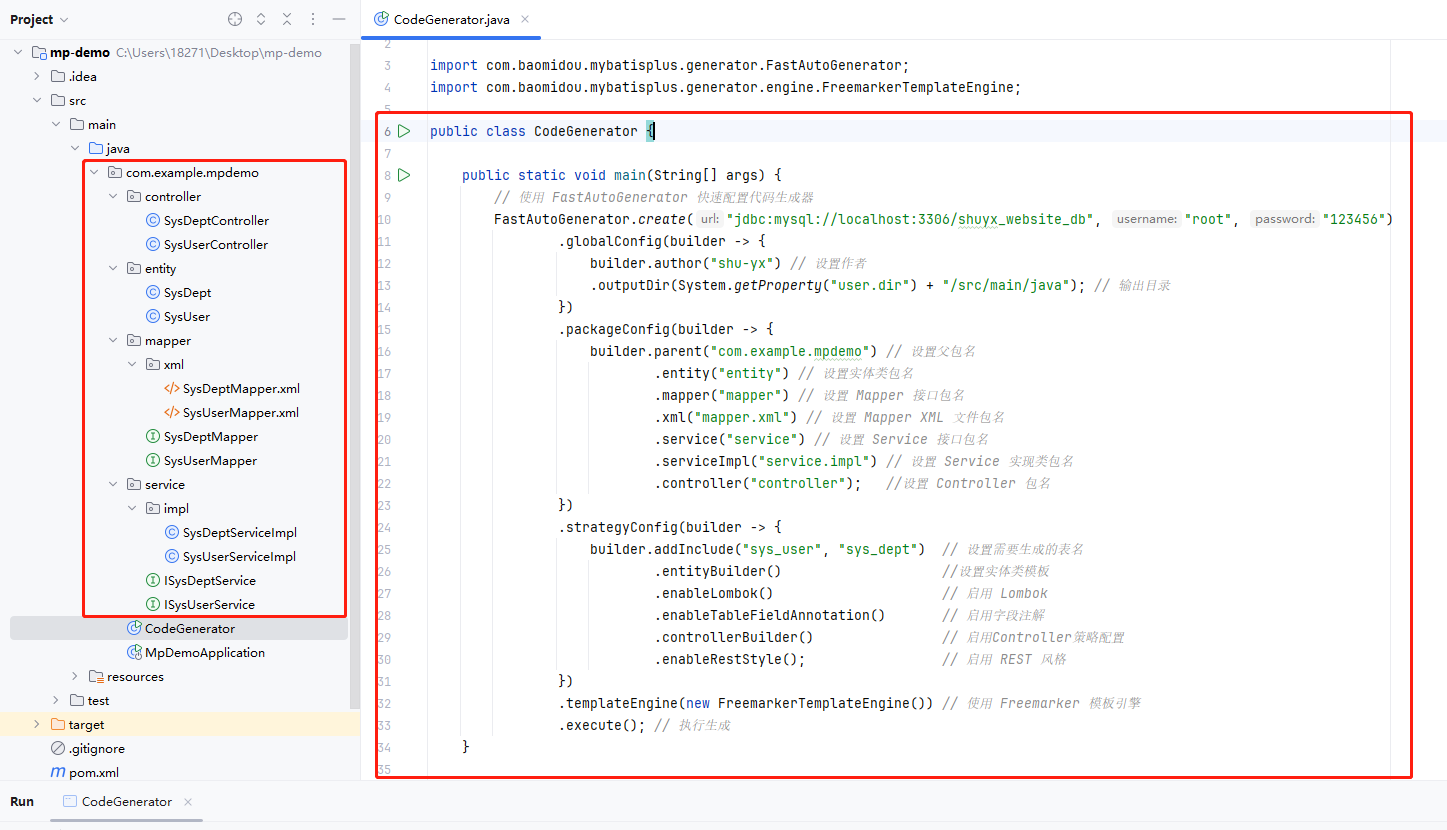
Task: Click the Expand/Collapse selected arrows icon
Action: tap(261, 19)
